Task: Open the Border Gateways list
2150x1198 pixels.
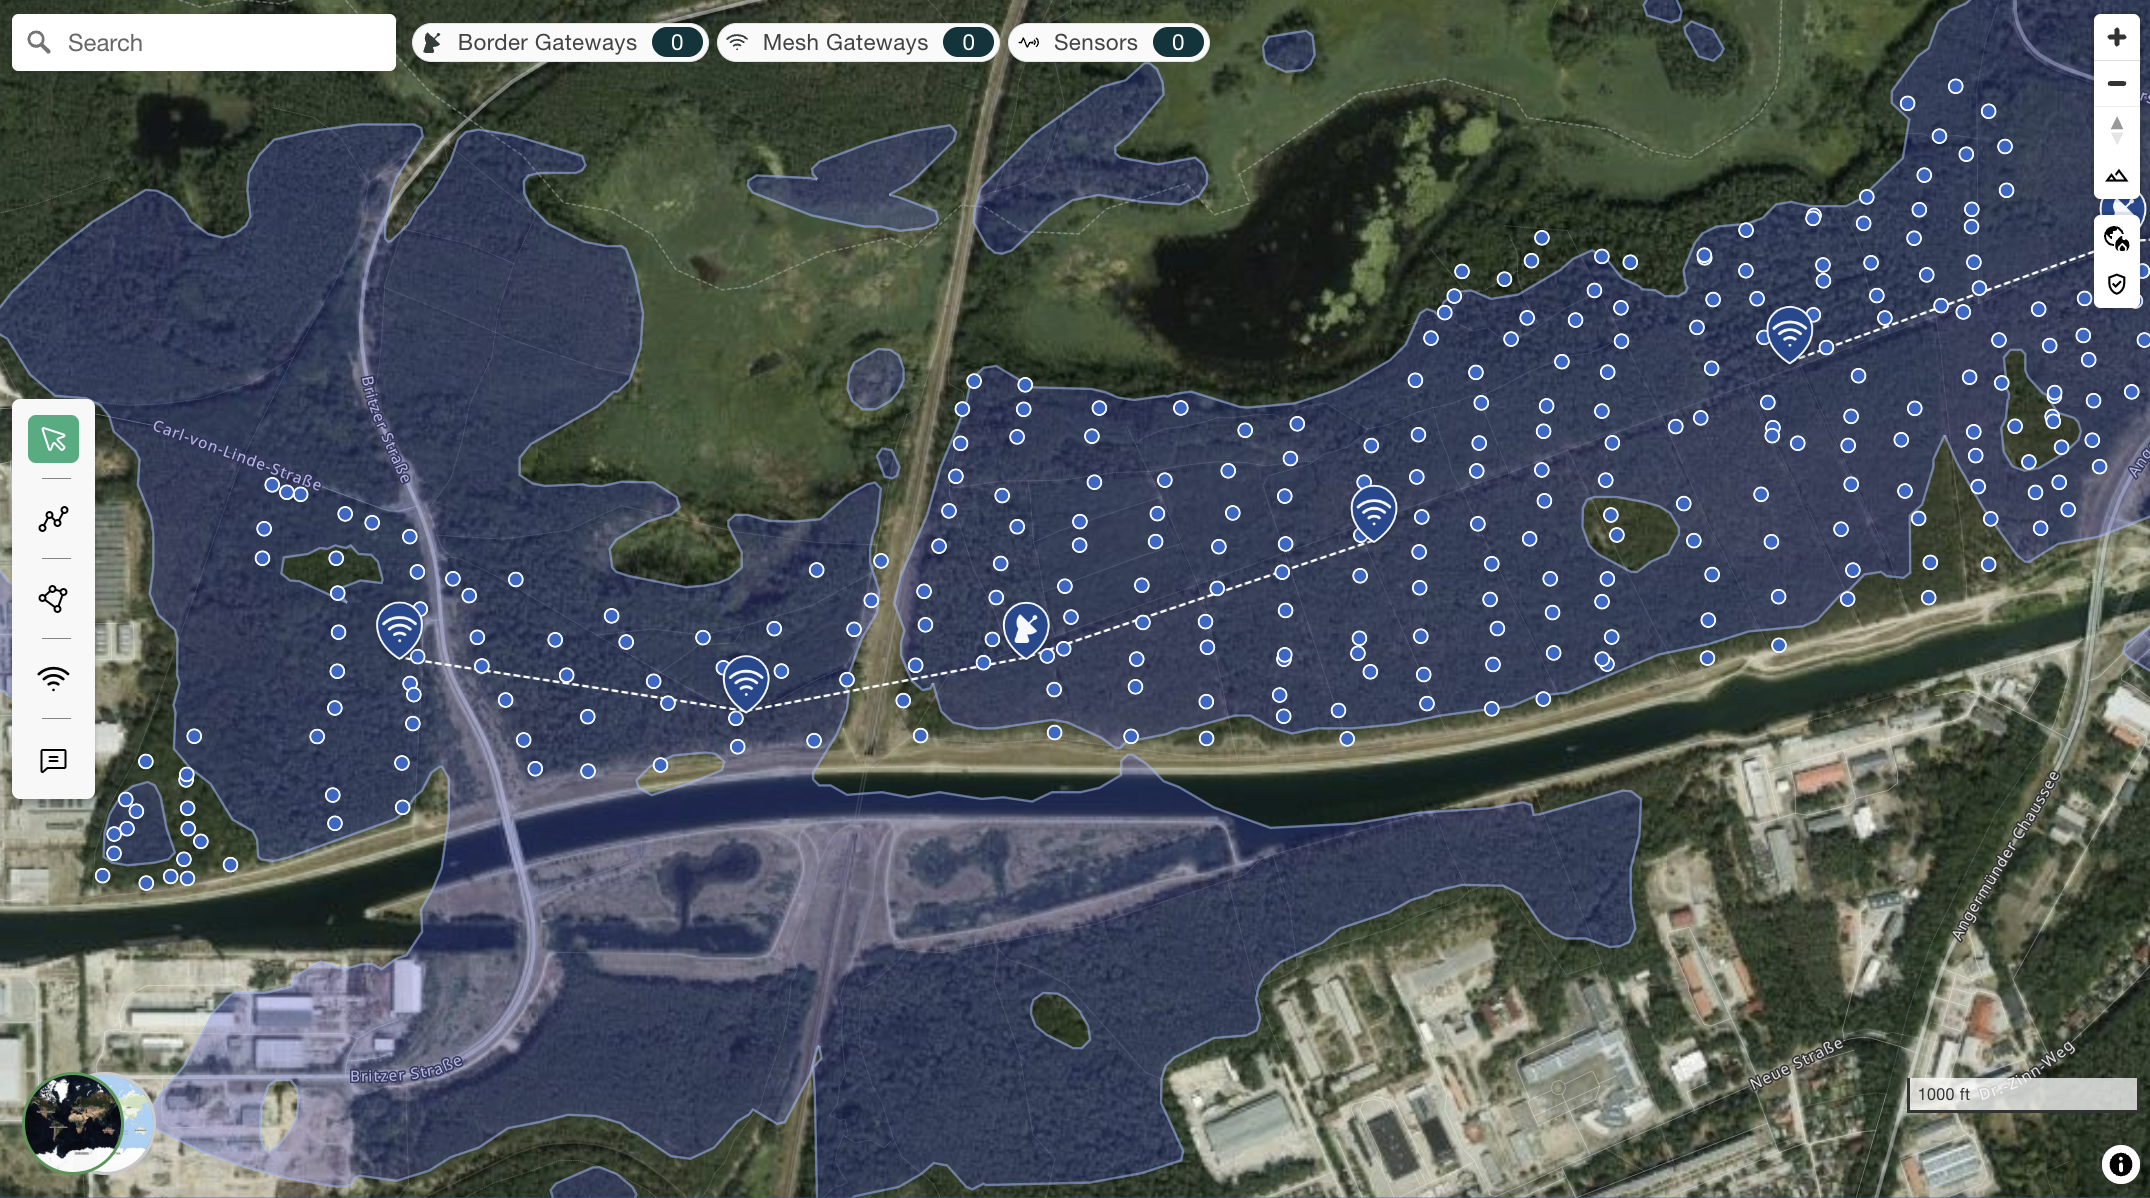Action: tap(560, 42)
